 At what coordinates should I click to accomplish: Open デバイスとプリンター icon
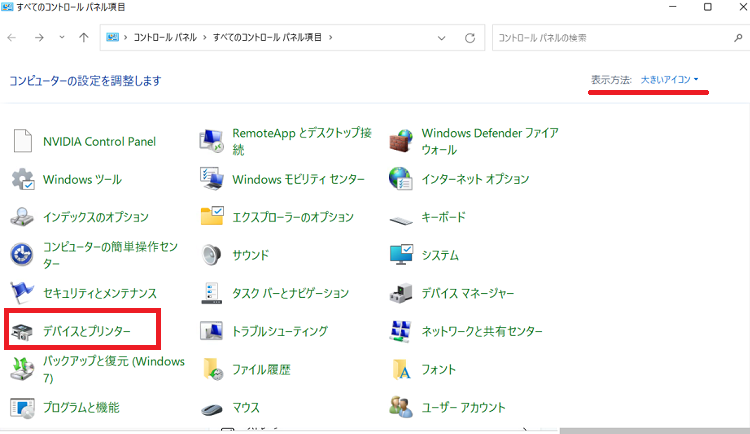pyautogui.click(x=22, y=331)
